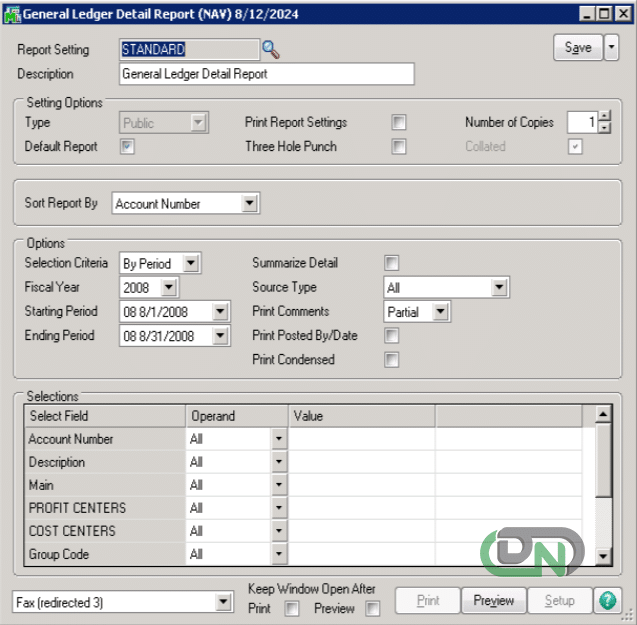The height and width of the screenshot is (625, 637).
Task: Click the Report Setting lookup magnifier icon
Action: 271,50
